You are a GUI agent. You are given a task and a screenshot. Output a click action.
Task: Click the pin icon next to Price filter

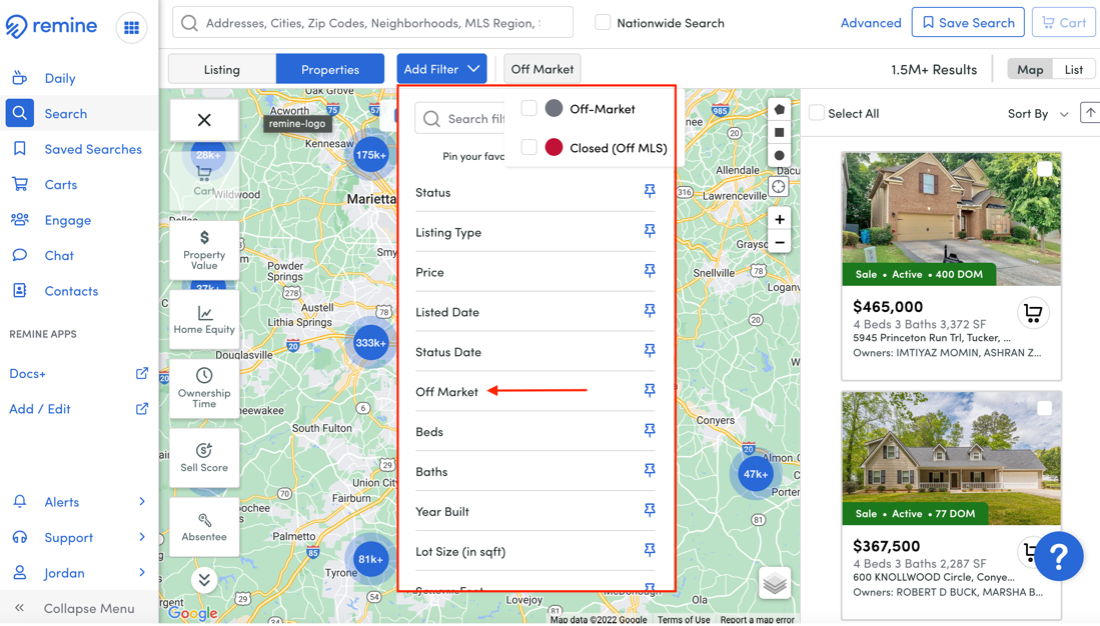pos(649,271)
